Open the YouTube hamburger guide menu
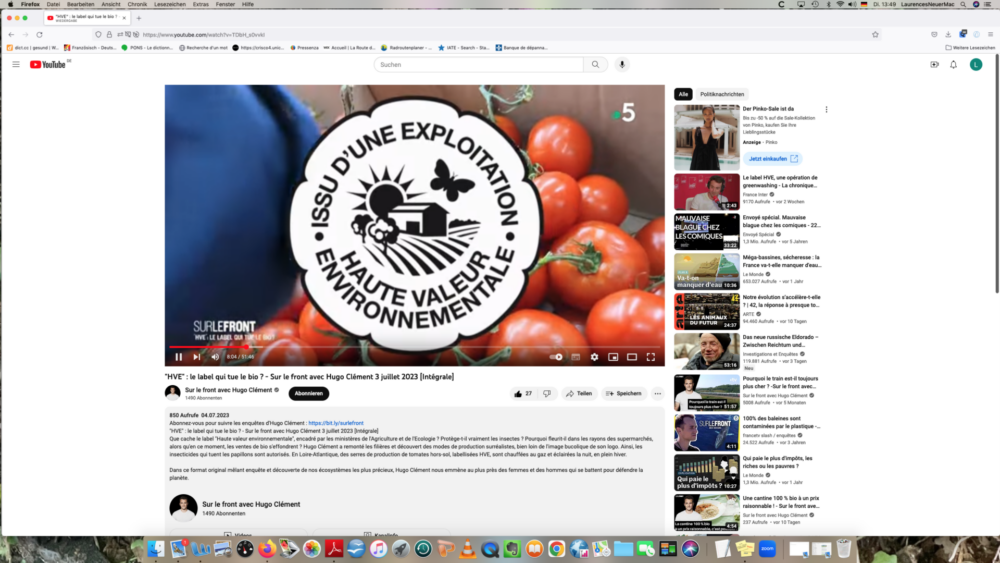The height and width of the screenshot is (563, 1000). point(16,64)
